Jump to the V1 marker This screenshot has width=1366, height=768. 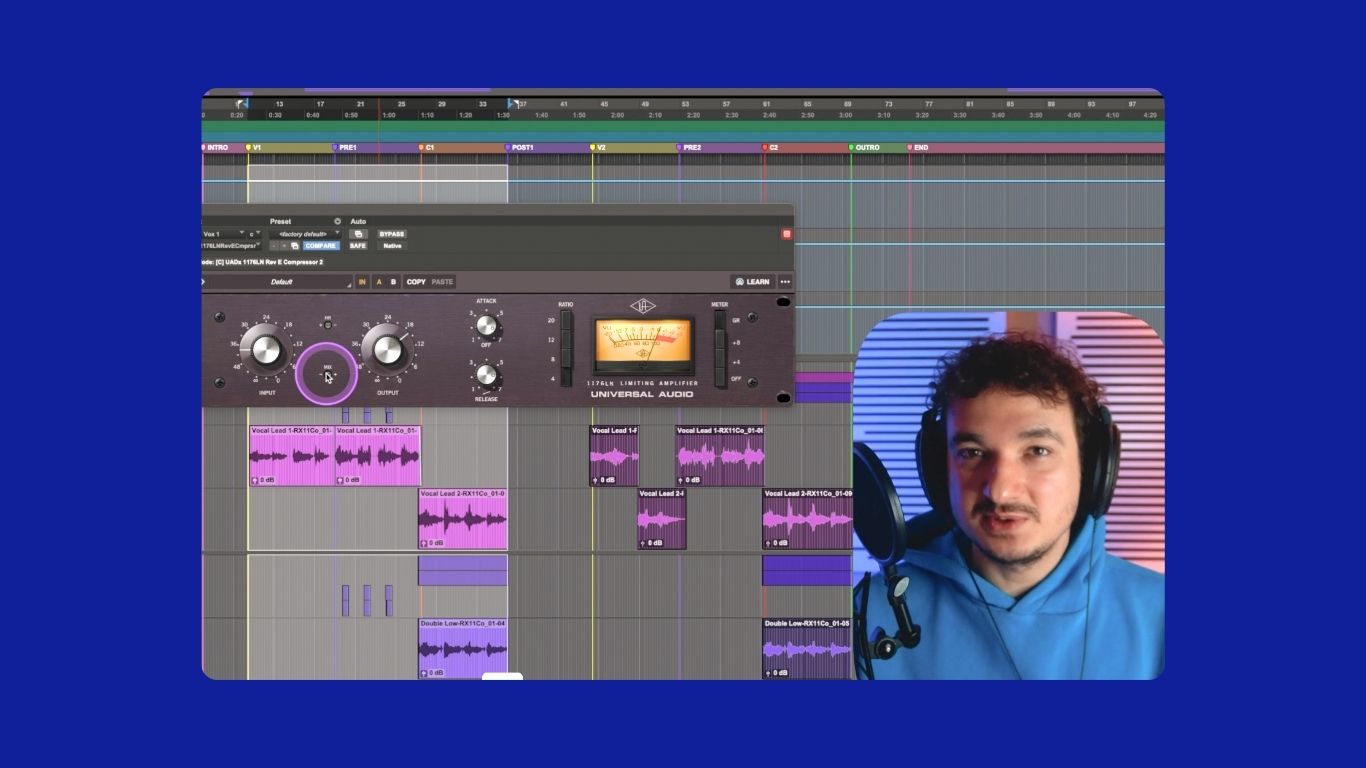pyautogui.click(x=254, y=148)
